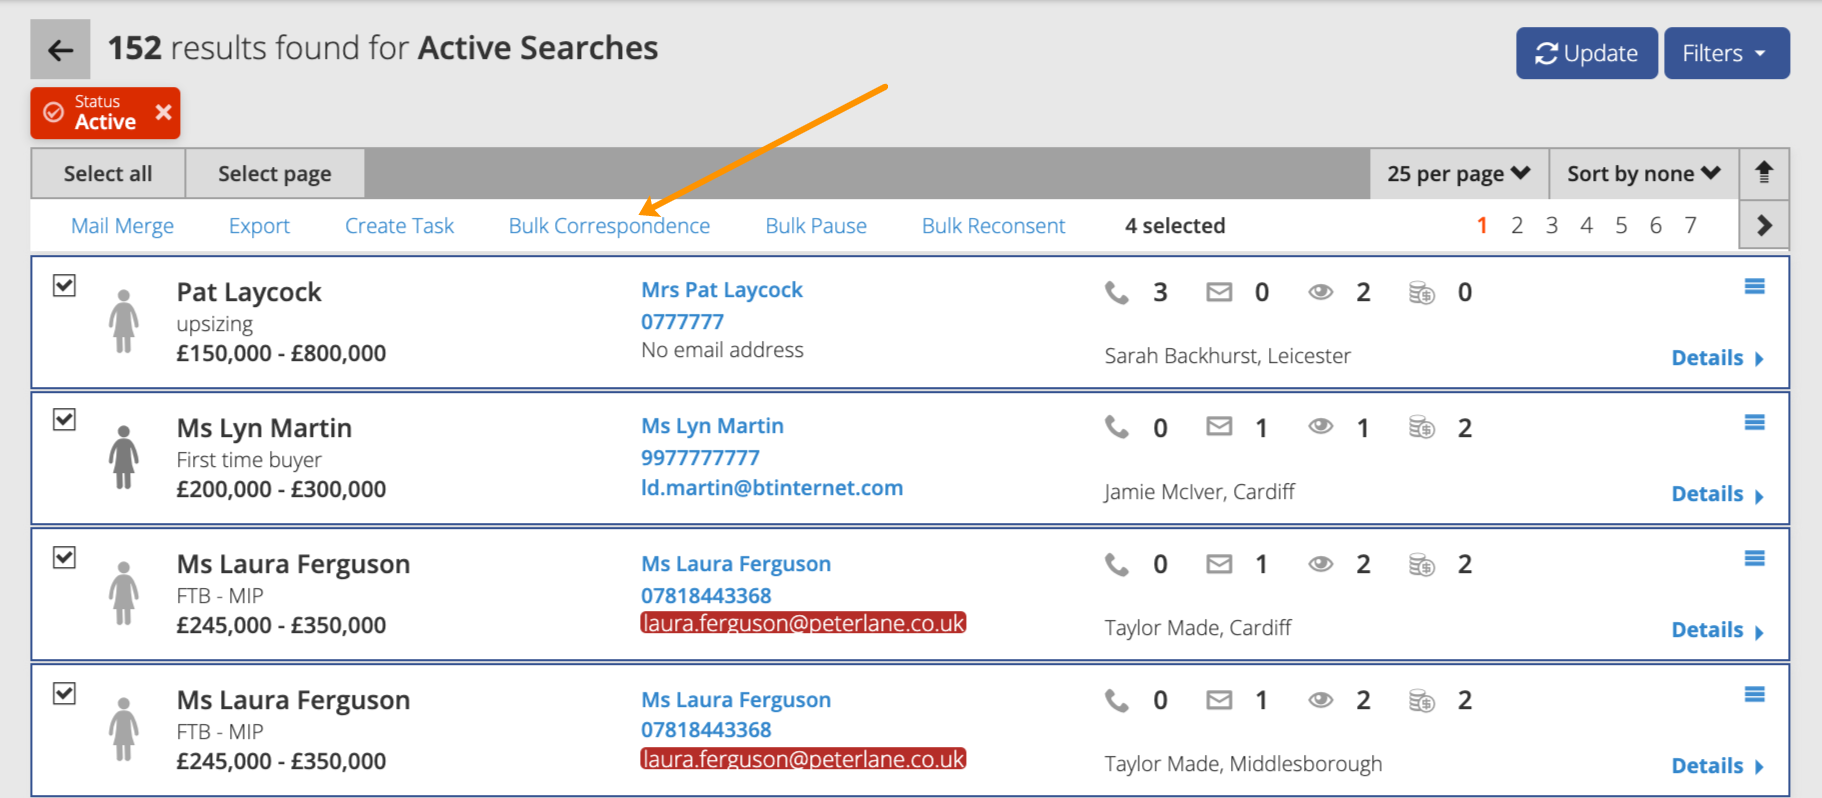Open Ms Lyn Martin contact link

click(x=712, y=426)
